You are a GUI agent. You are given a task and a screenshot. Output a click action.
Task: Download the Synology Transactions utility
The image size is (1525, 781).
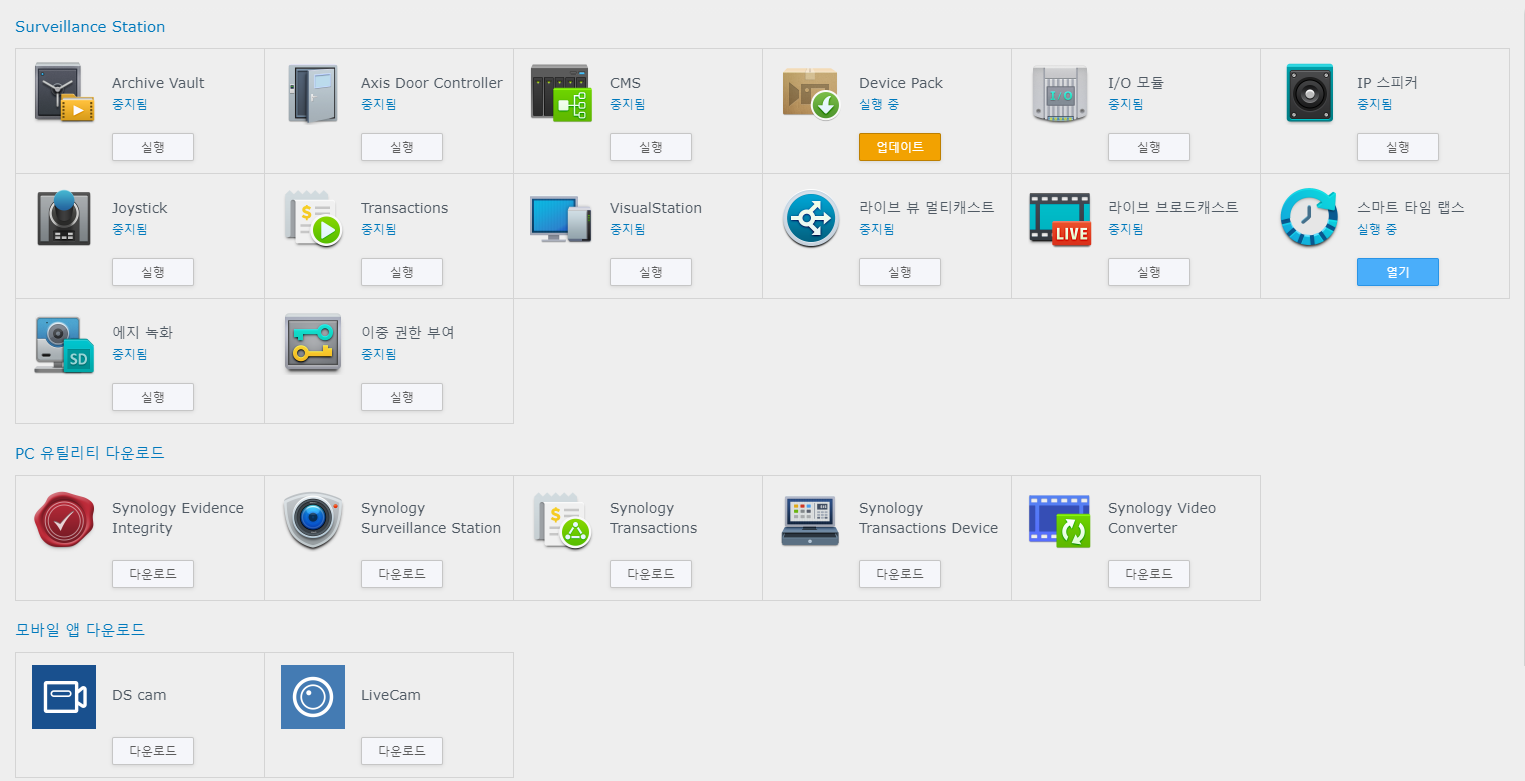651,574
